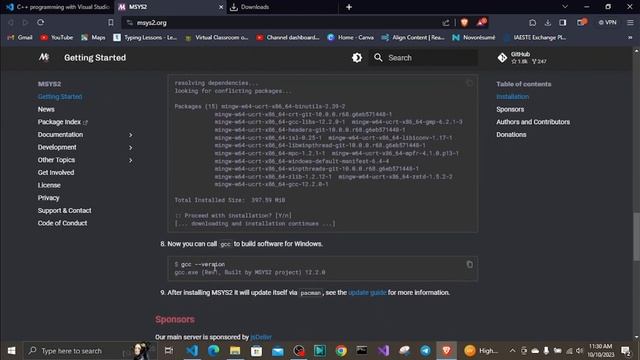Follow the jsDelivr sponsor link
This screenshot has width=640, height=360.
(261, 337)
